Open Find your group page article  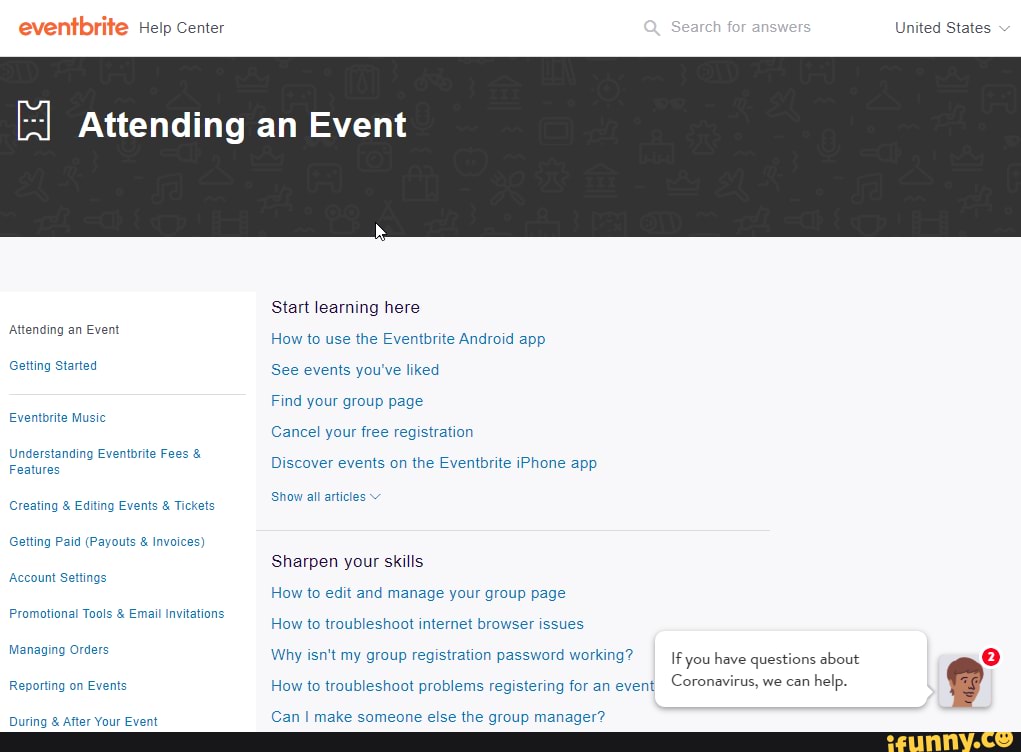(347, 401)
